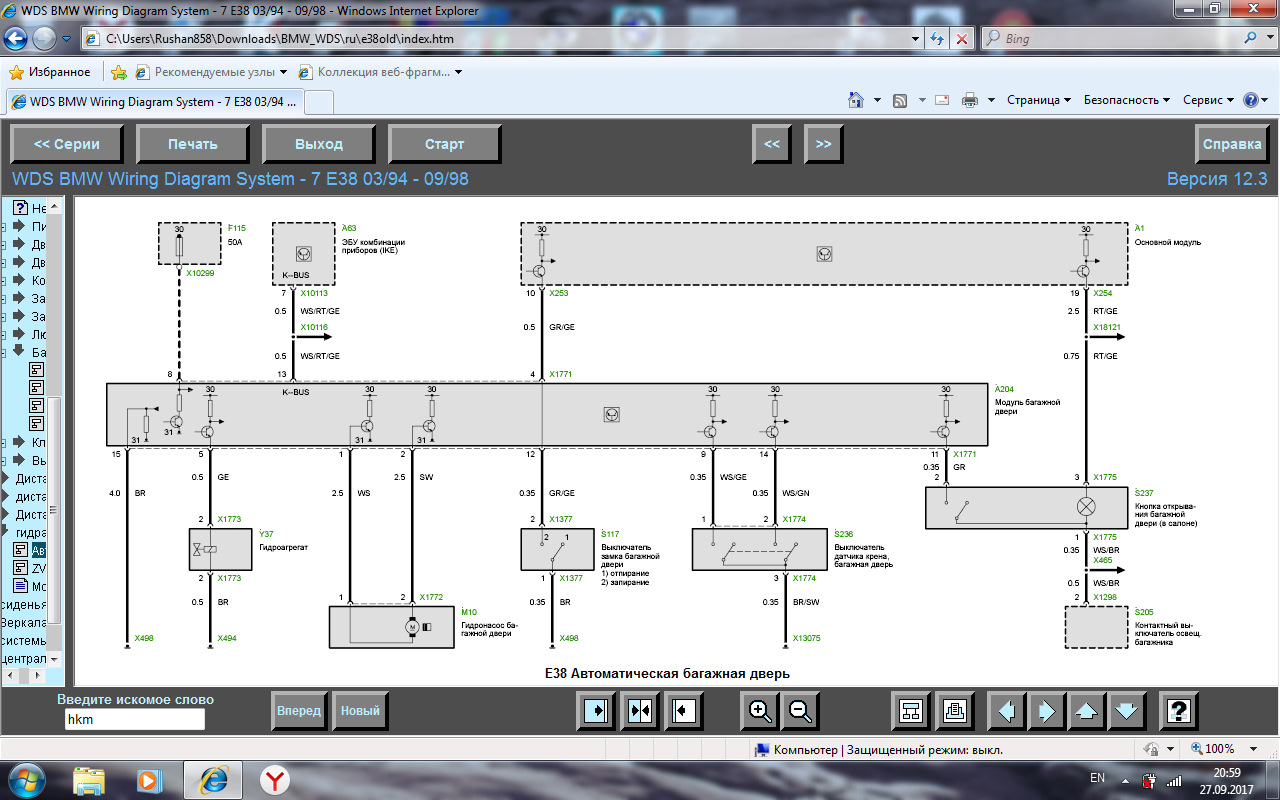Open a new empty browser tab

pyautogui.click(x=318, y=102)
